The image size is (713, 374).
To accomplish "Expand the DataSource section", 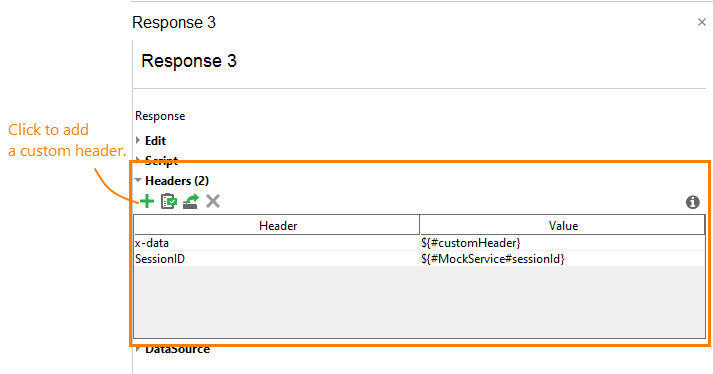I will pos(177,349).
